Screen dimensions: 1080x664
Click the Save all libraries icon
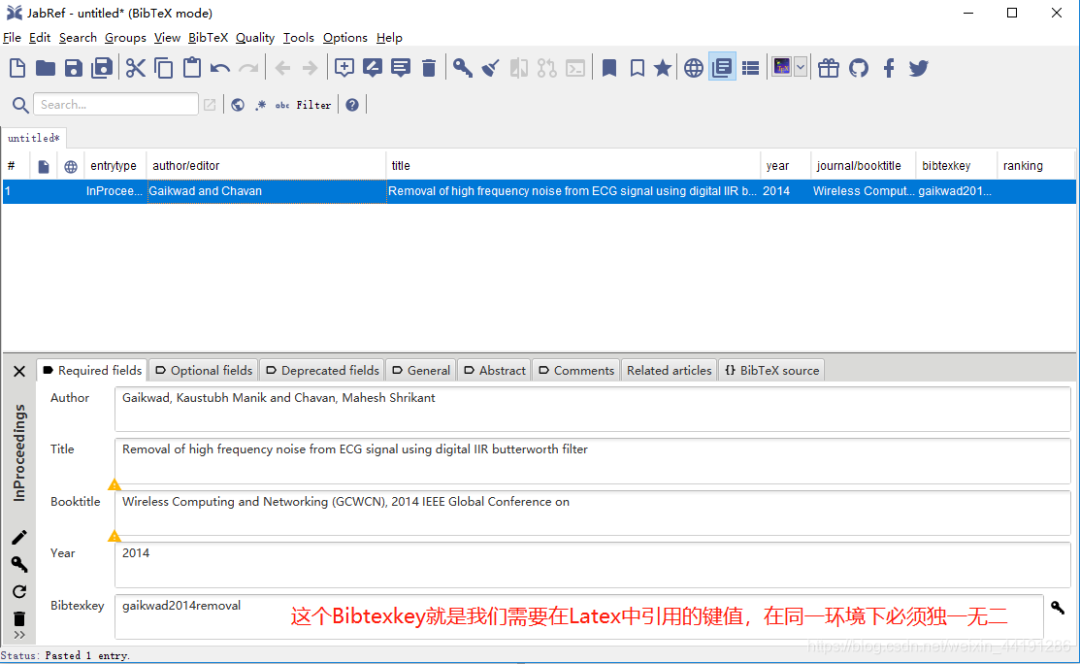(x=102, y=68)
